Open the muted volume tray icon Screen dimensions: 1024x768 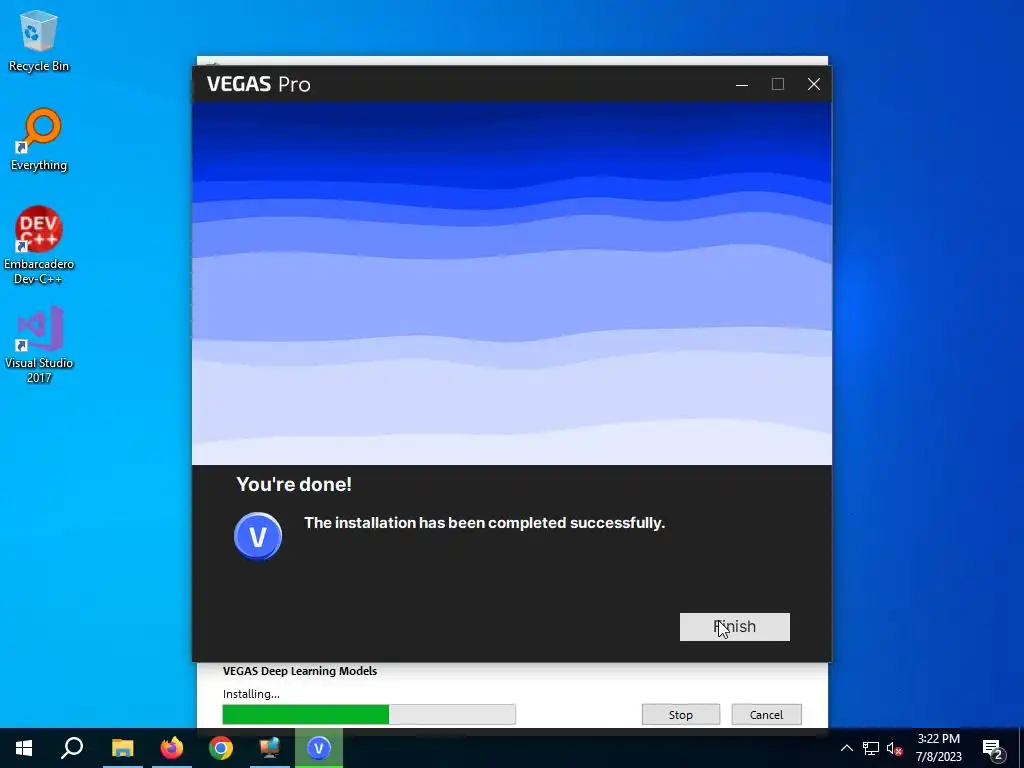(895, 748)
